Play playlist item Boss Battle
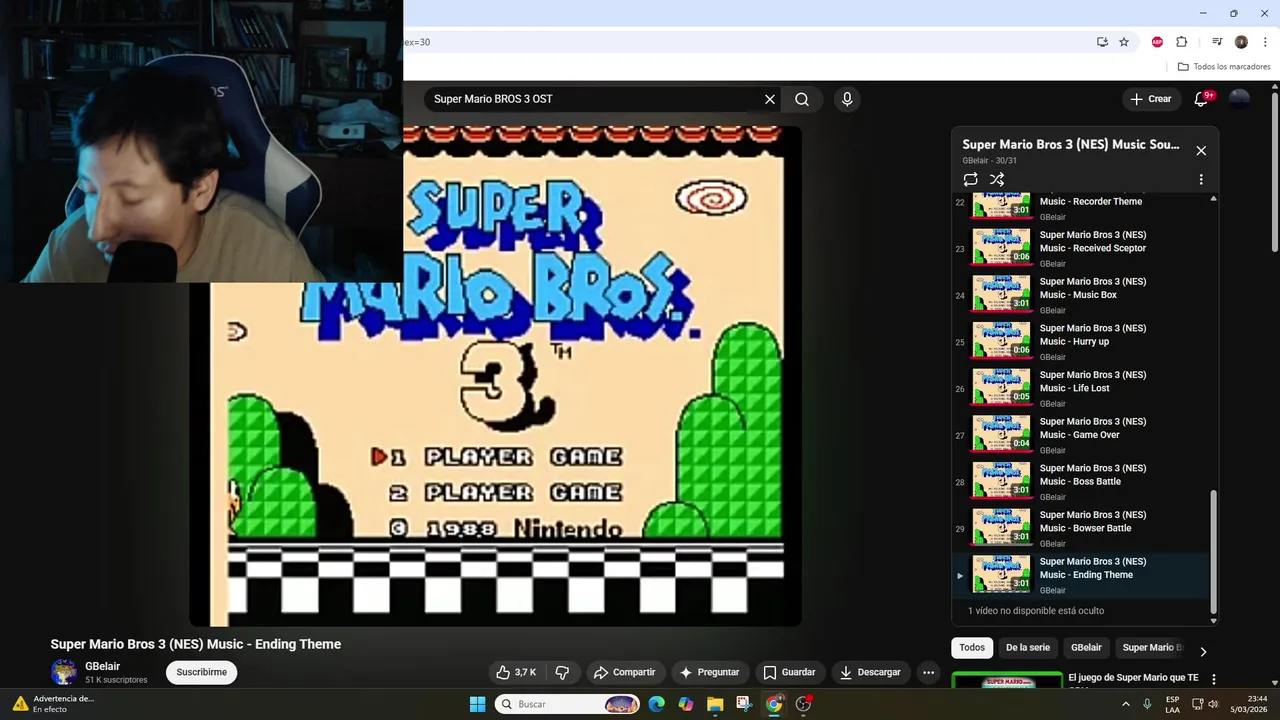Viewport: 1280px width, 720px height. [x=1081, y=482]
